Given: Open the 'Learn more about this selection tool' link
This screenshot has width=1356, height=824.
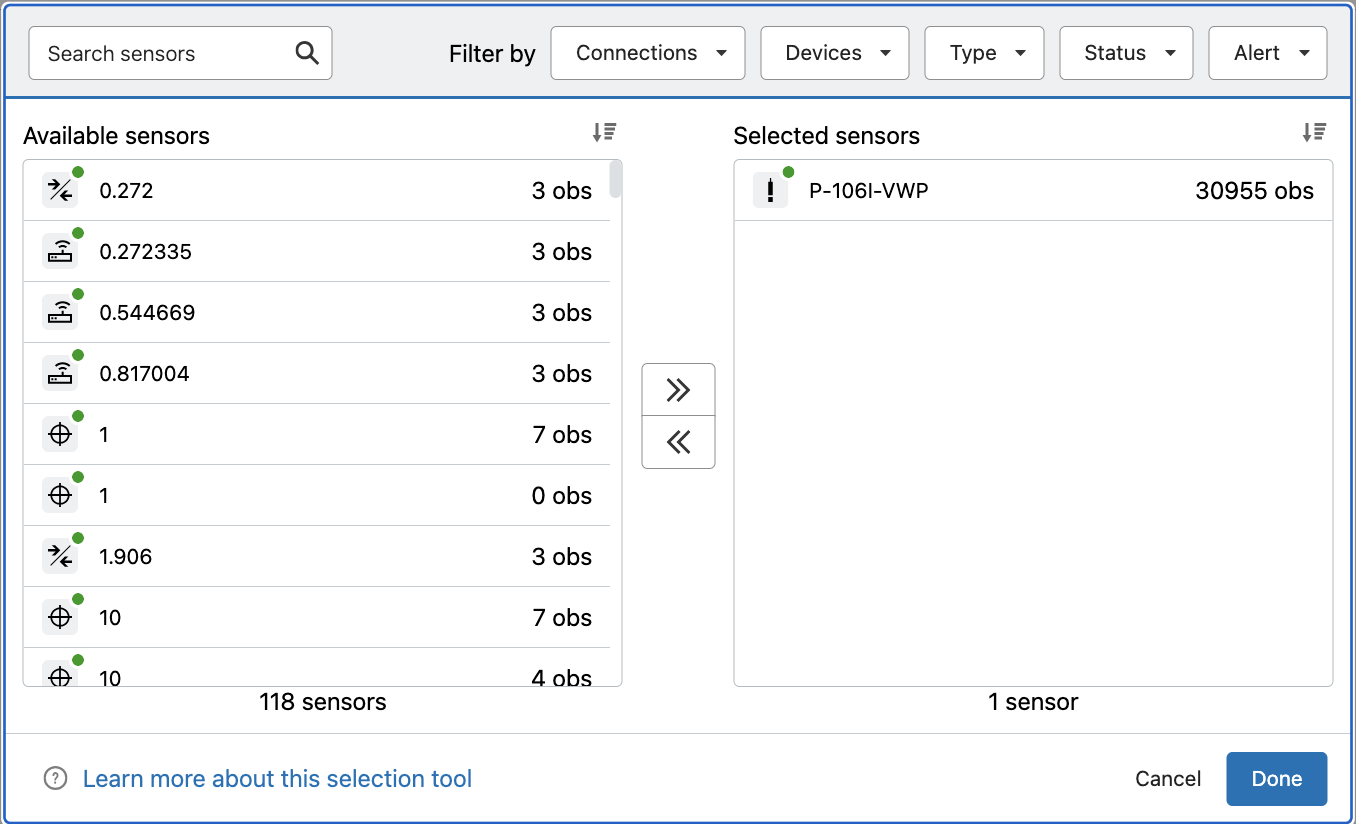Looking at the screenshot, I should pos(277,779).
